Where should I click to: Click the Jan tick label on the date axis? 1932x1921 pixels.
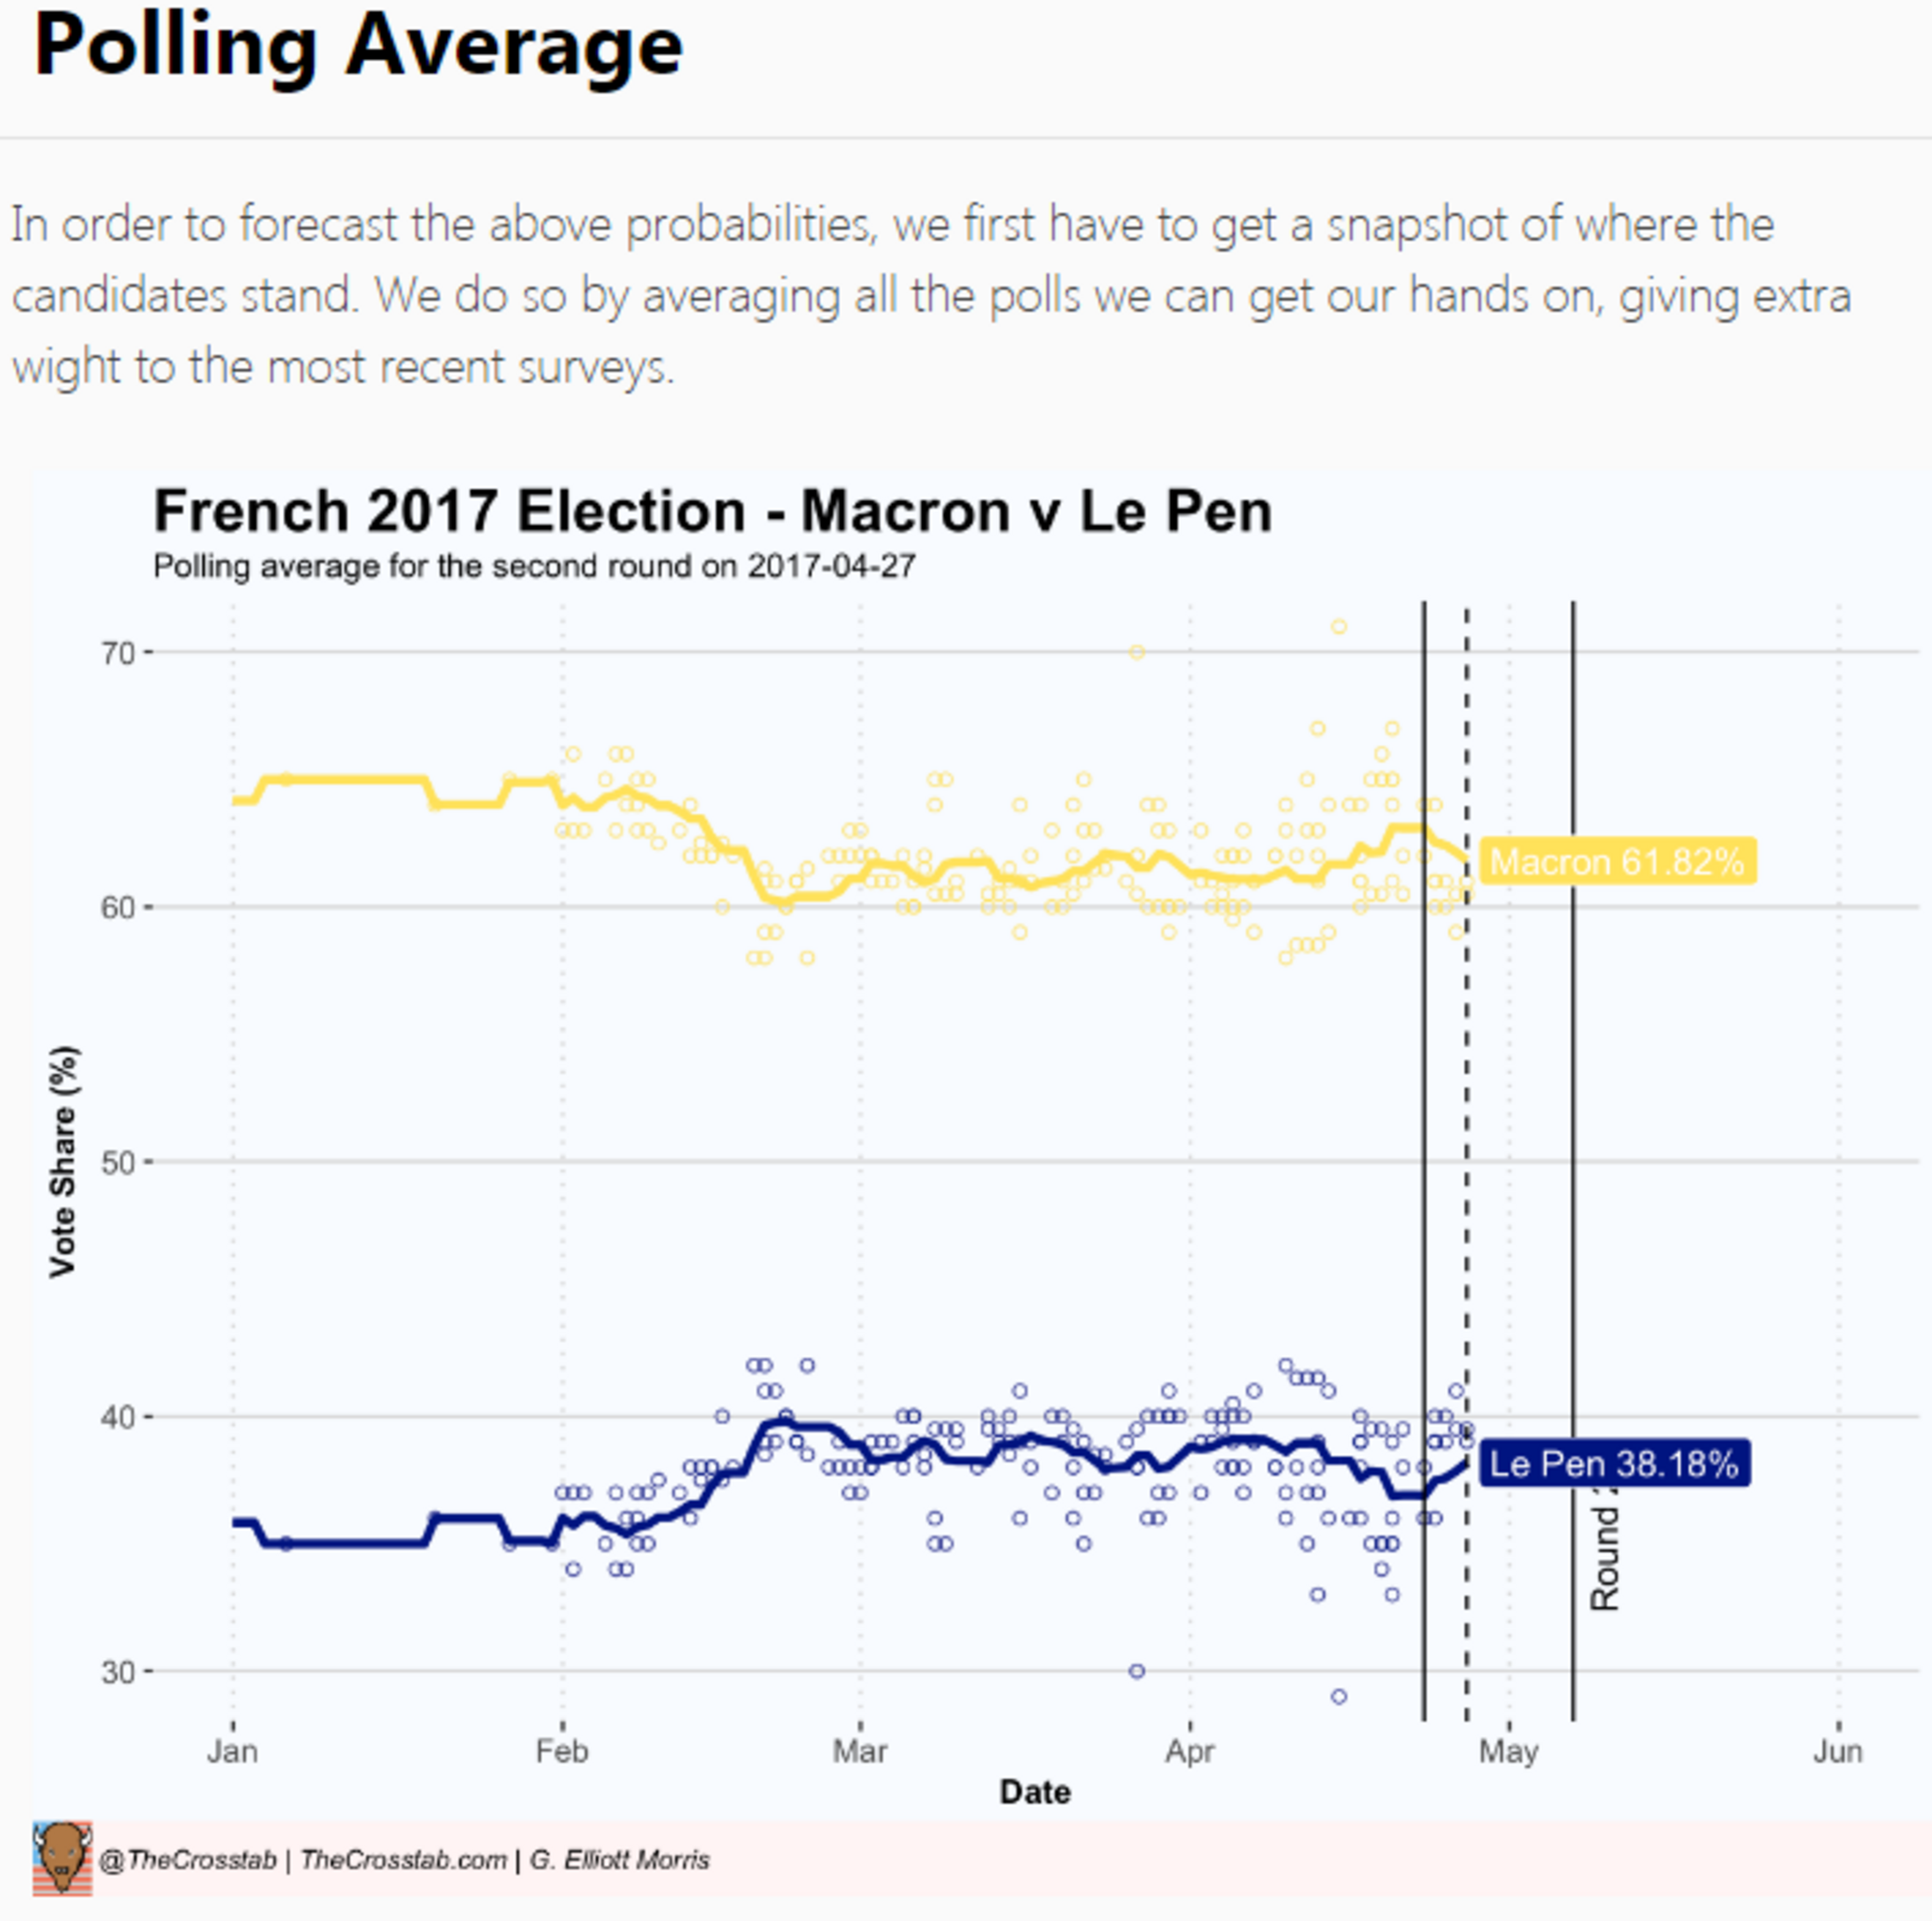[233, 1751]
